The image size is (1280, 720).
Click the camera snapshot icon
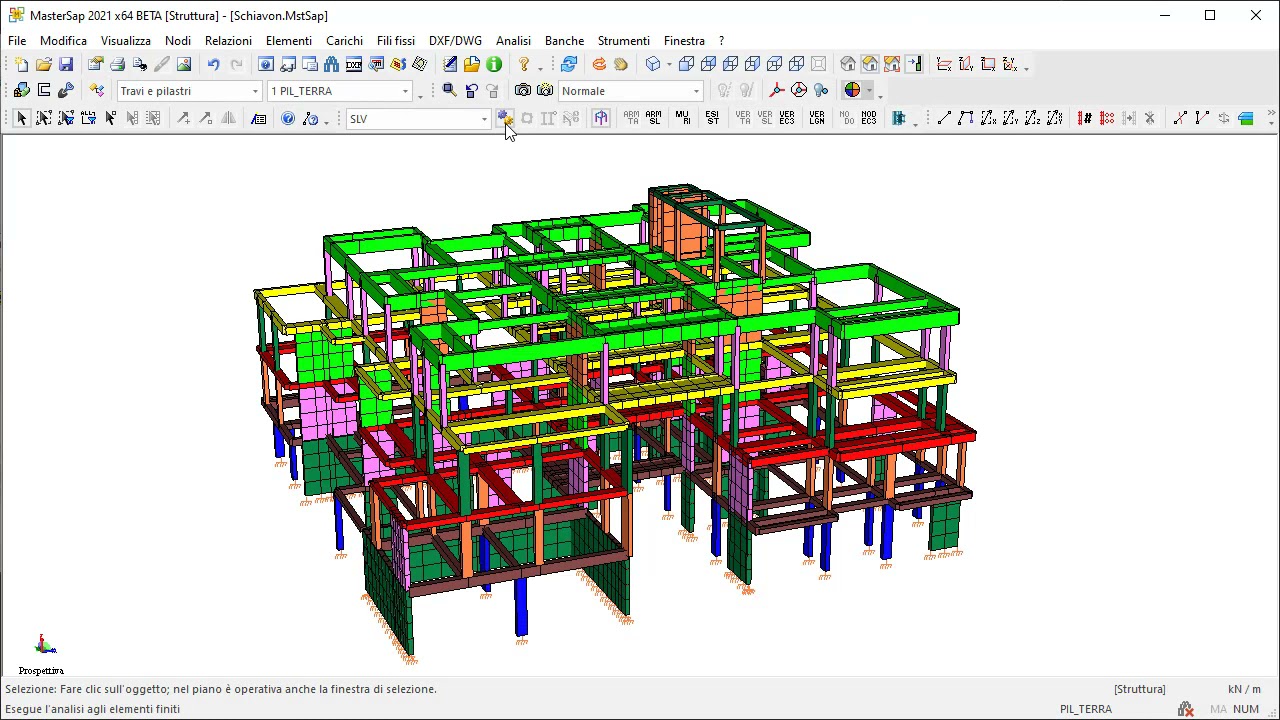tap(523, 91)
